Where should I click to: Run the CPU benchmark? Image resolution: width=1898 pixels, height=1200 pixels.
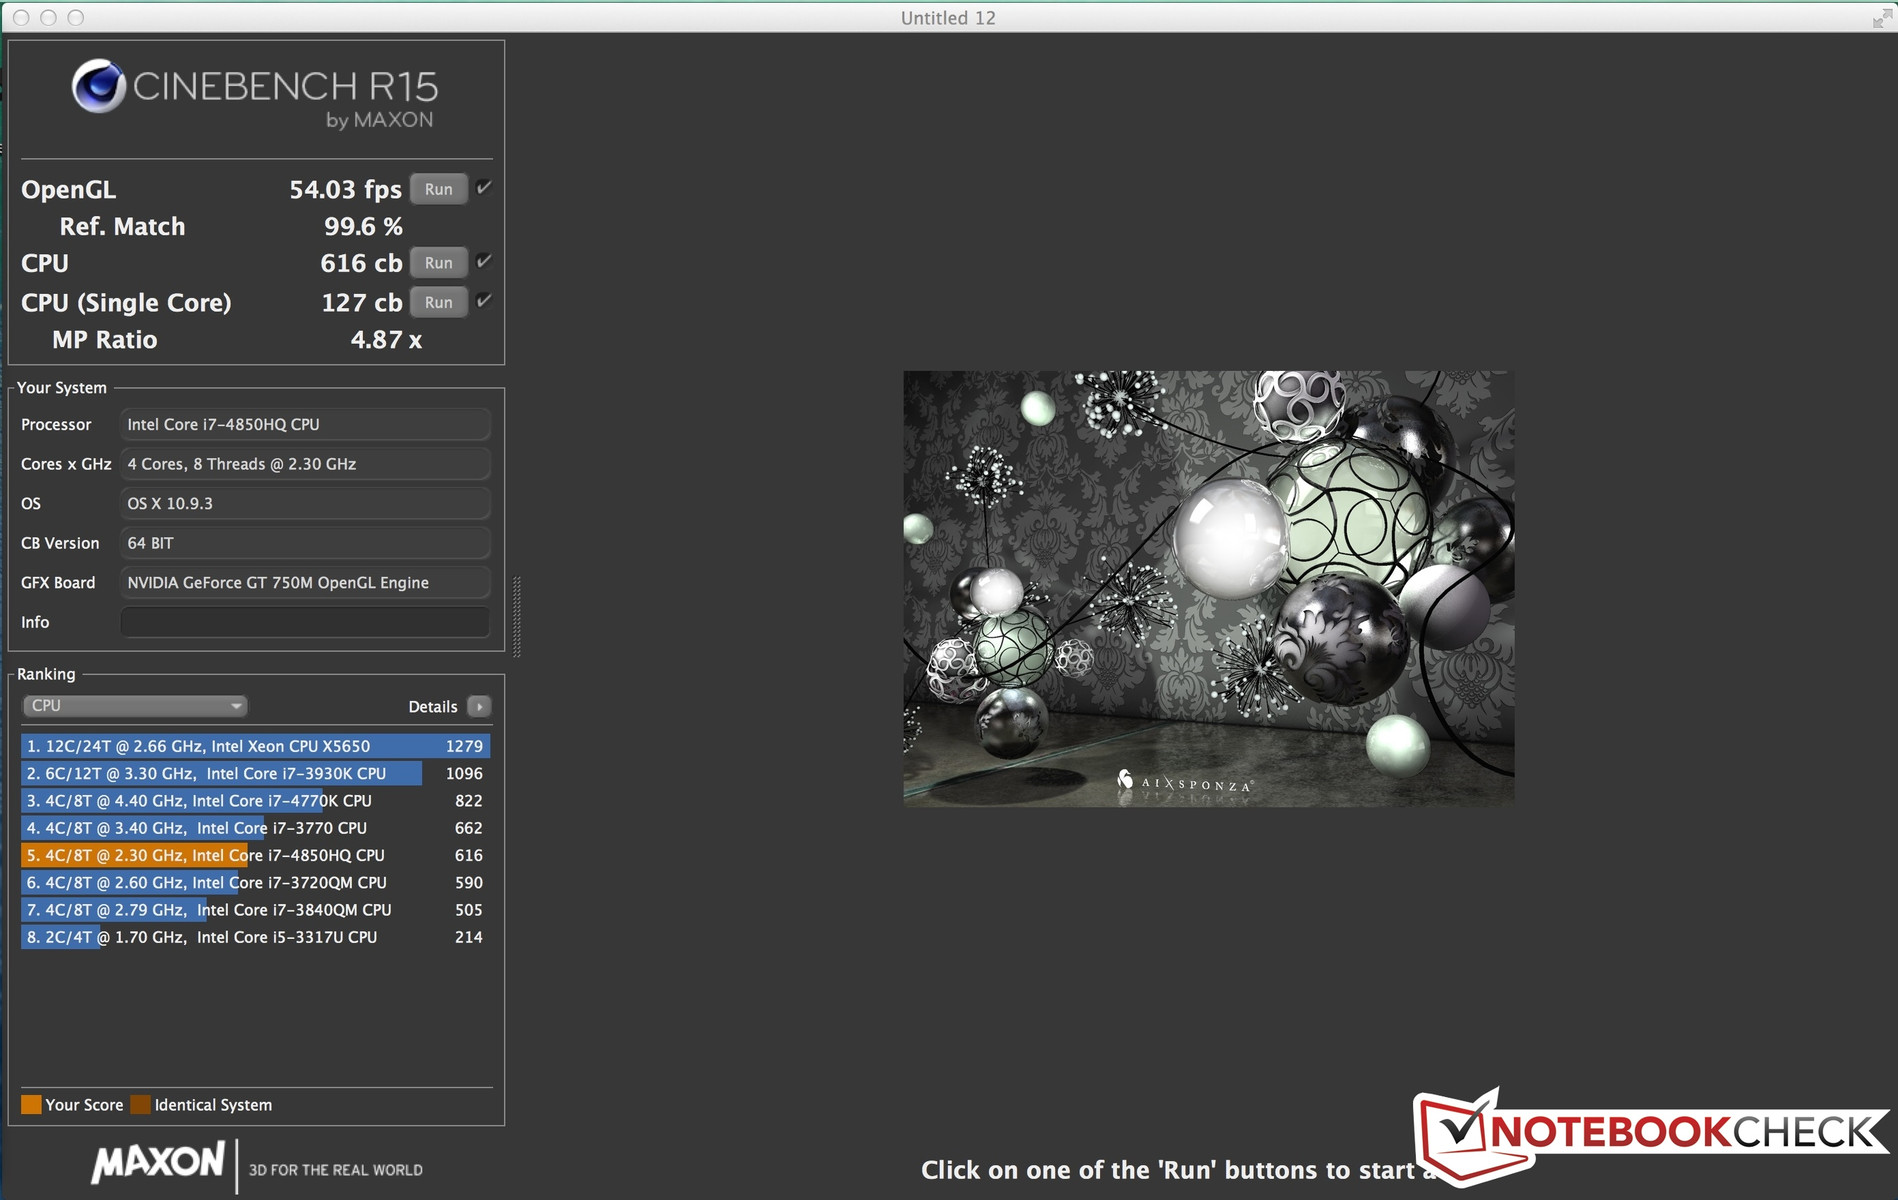(x=438, y=263)
